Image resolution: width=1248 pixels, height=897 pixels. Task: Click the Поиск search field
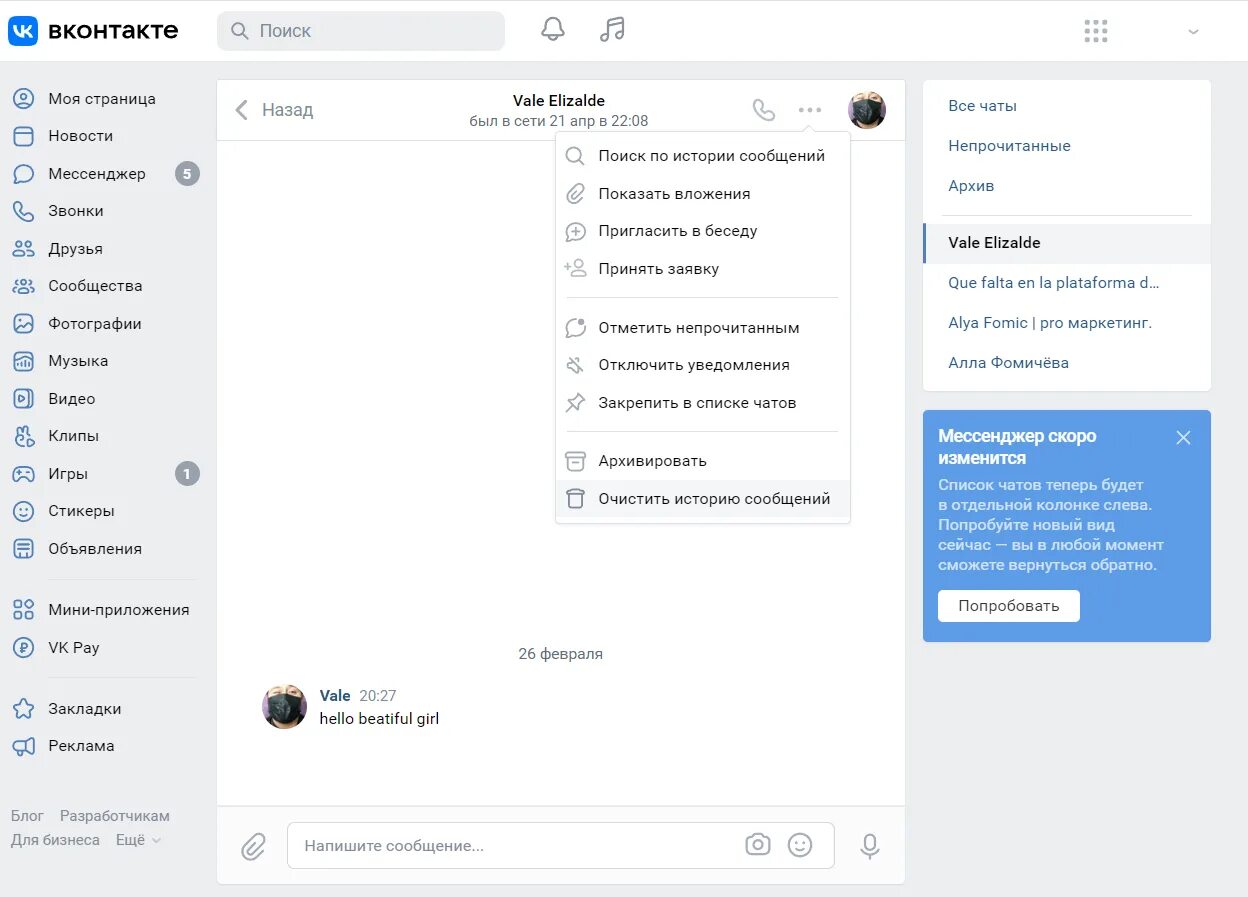[x=361, y=31]
